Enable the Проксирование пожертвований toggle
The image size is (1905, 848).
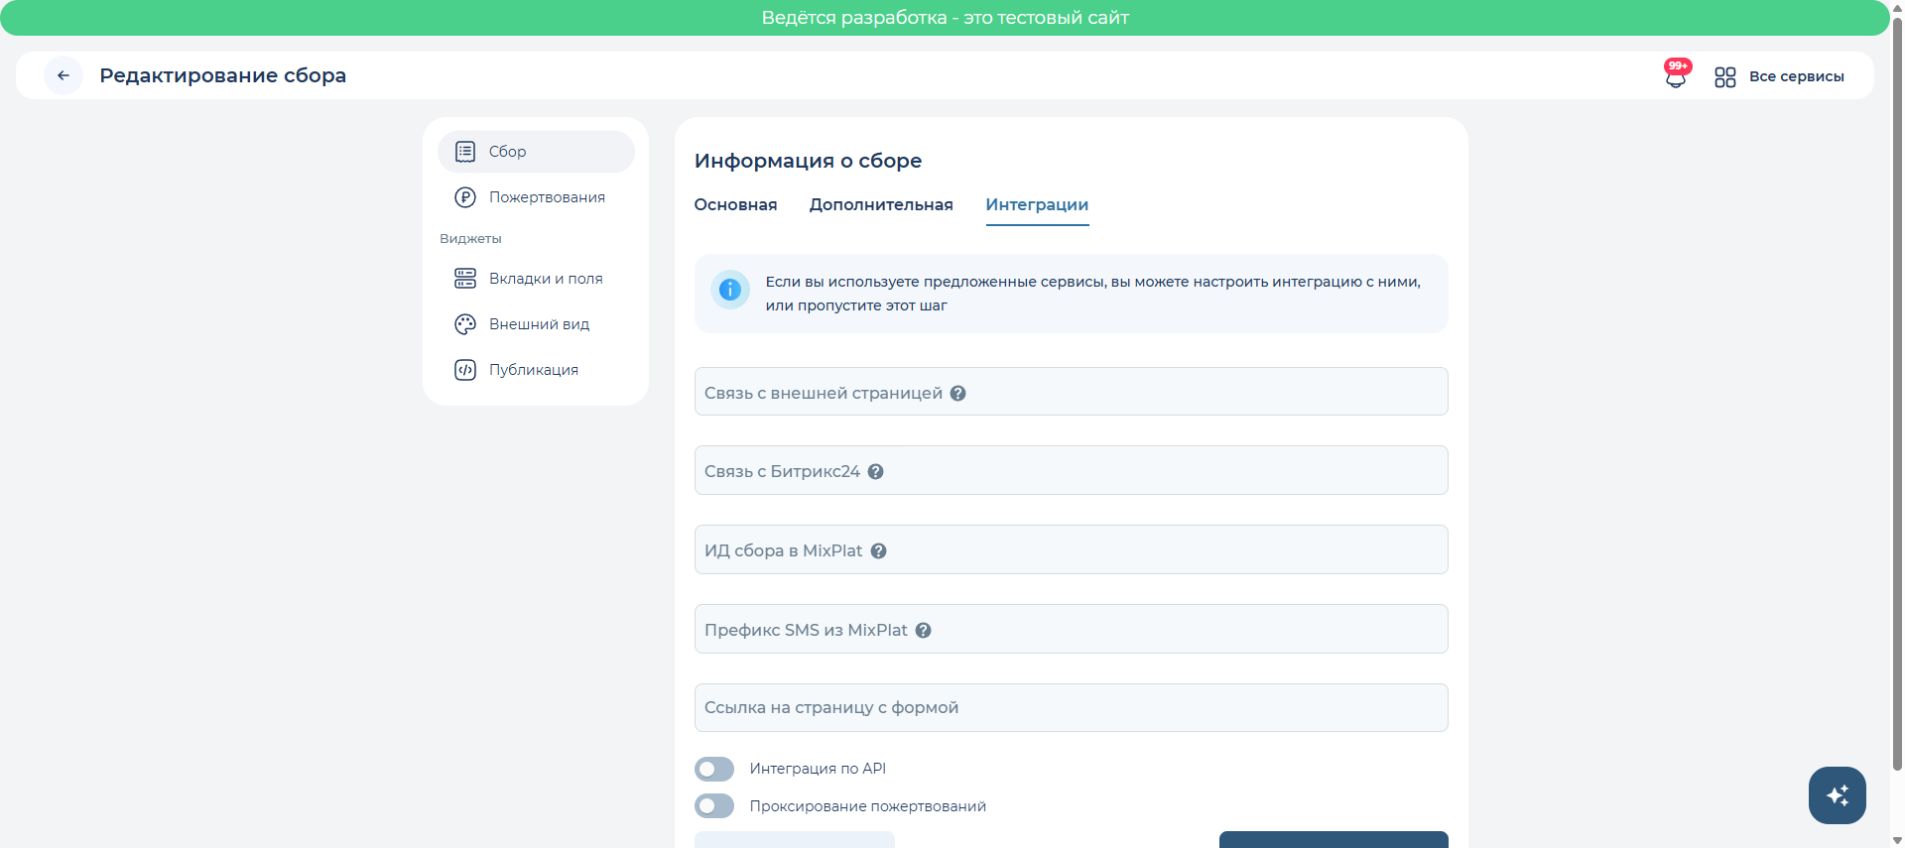714,806
